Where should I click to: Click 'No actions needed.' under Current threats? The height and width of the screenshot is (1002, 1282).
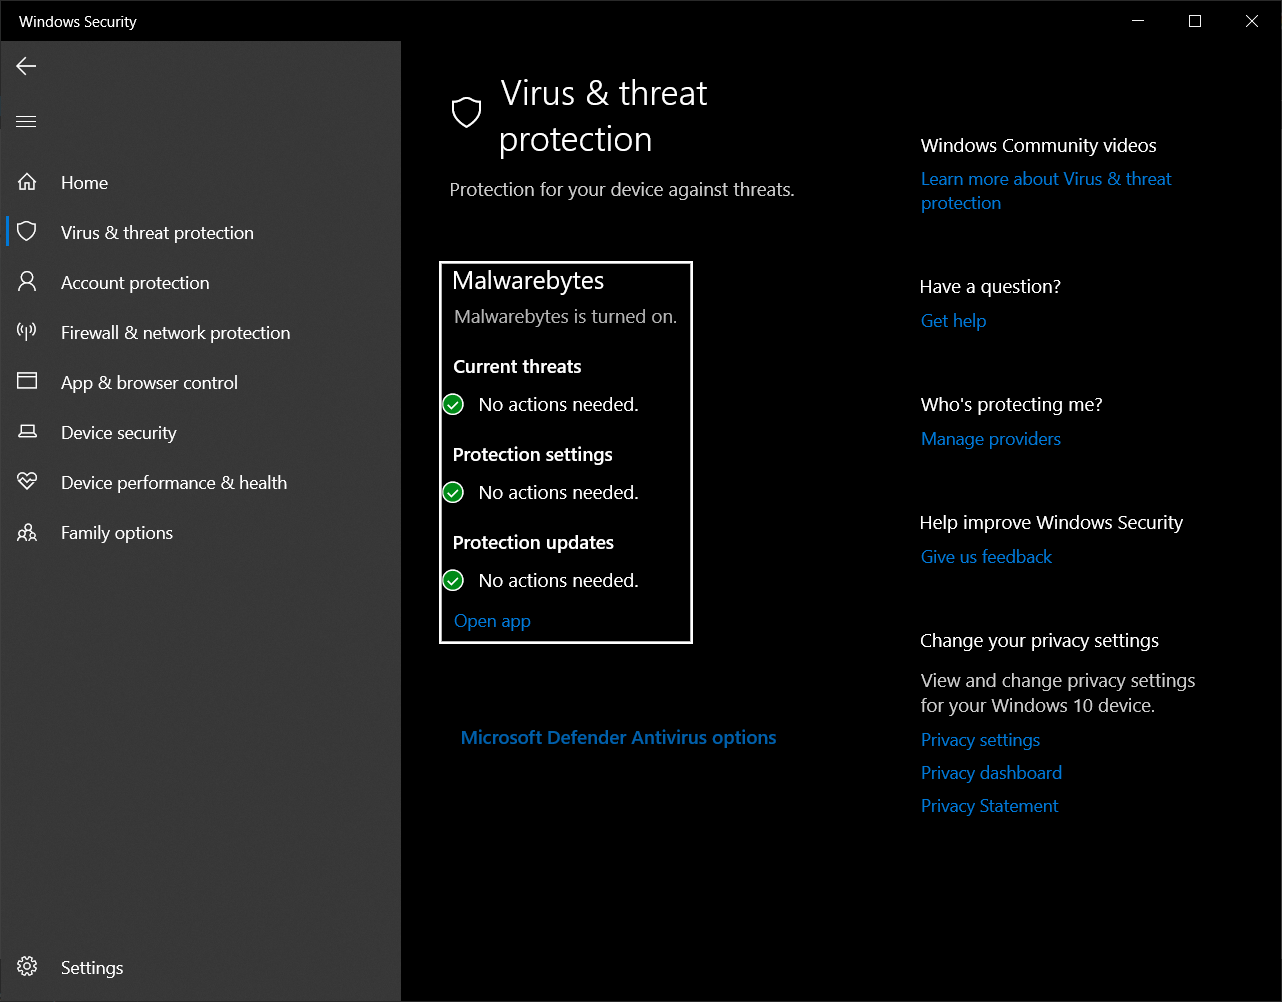[x=558, y=405]
